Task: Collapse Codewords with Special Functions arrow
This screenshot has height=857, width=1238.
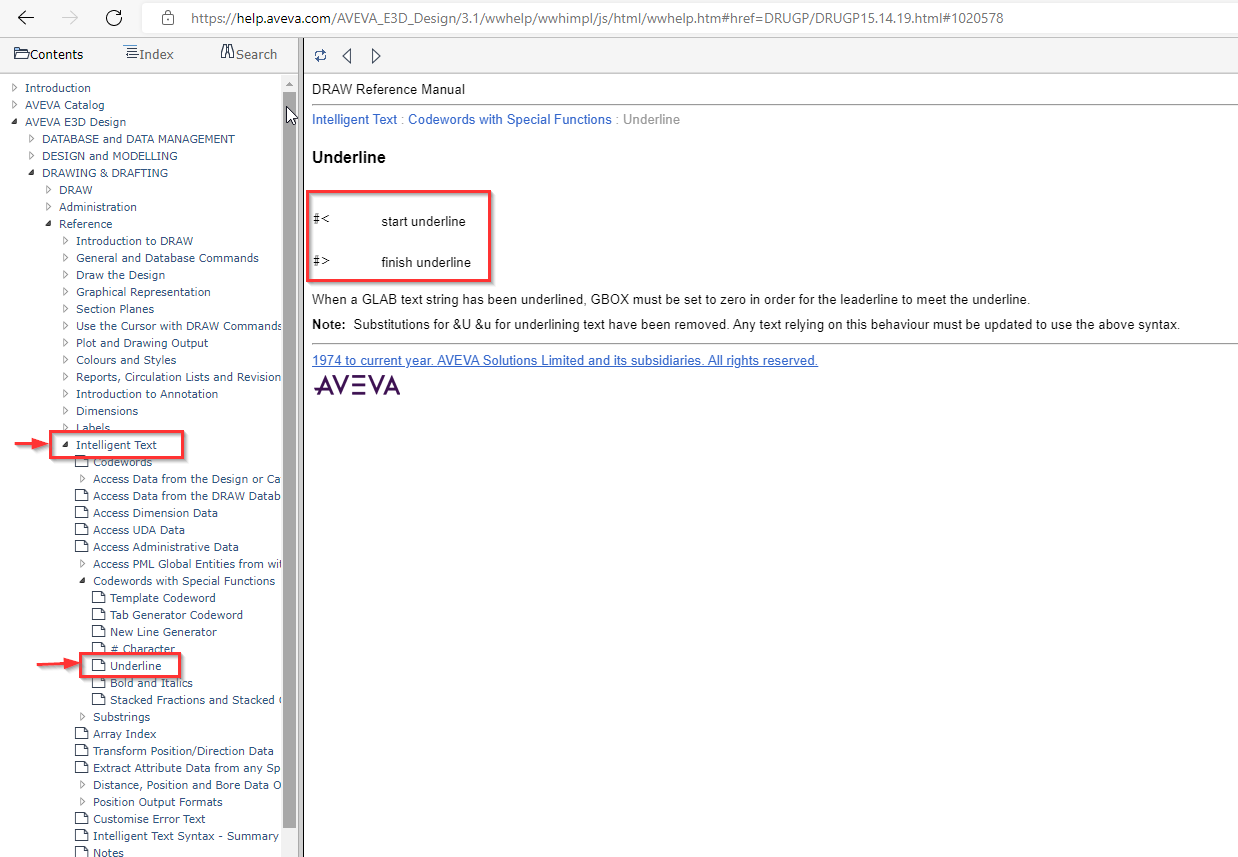Action: point(83,581)
